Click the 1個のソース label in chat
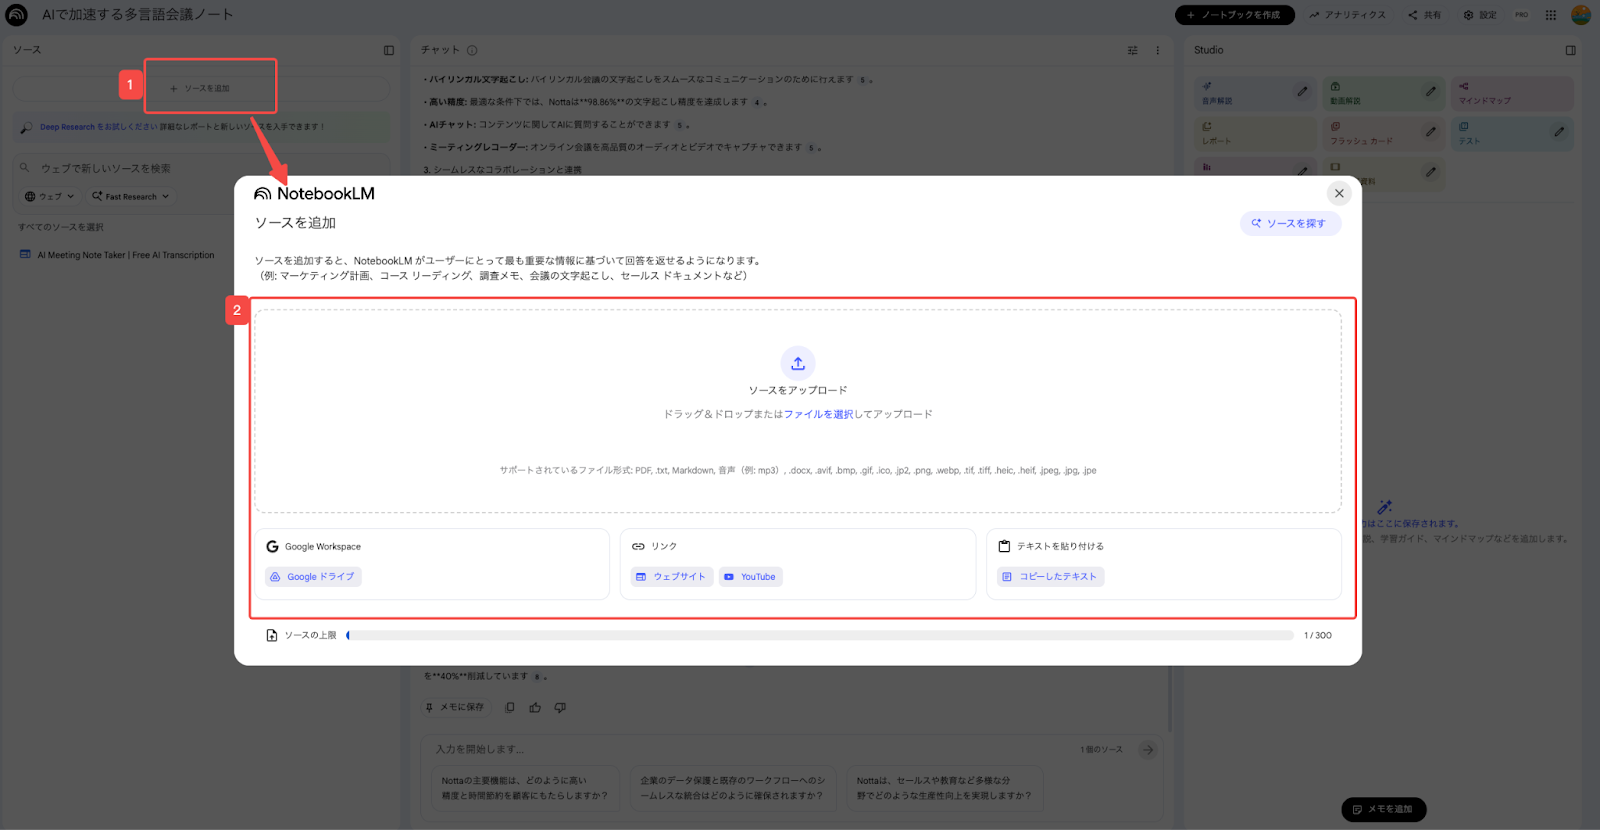This screenshot has width=1600, height=830. (x=1101, y=749)
